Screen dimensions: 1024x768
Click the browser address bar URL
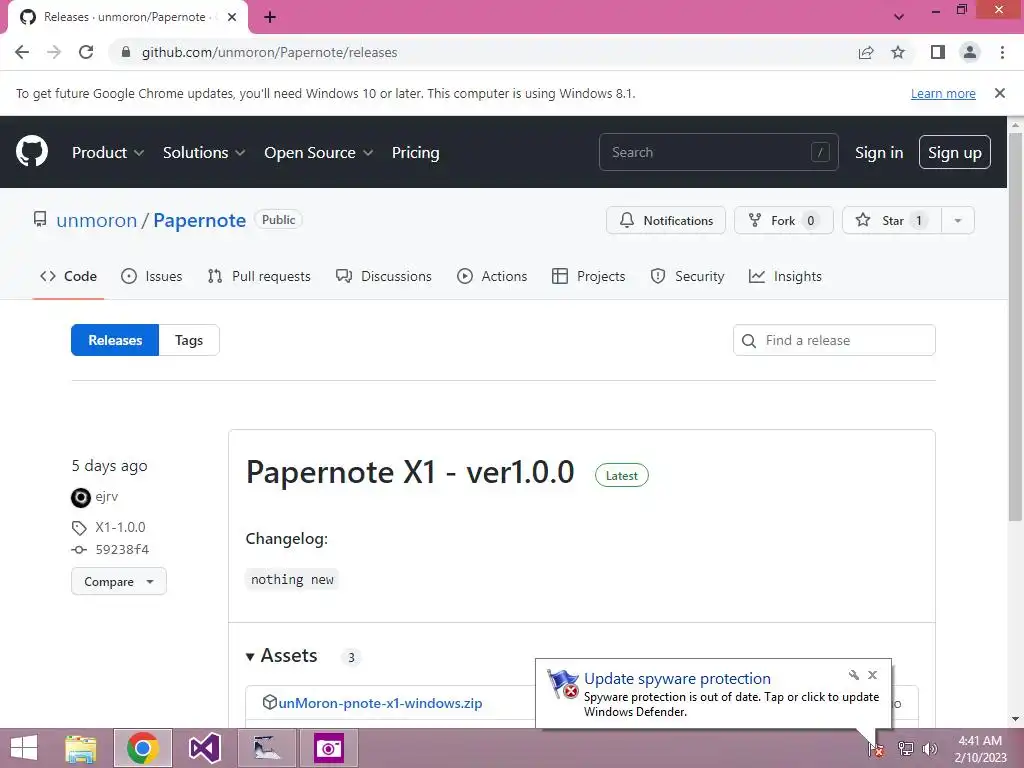click(x=269, y=52)
